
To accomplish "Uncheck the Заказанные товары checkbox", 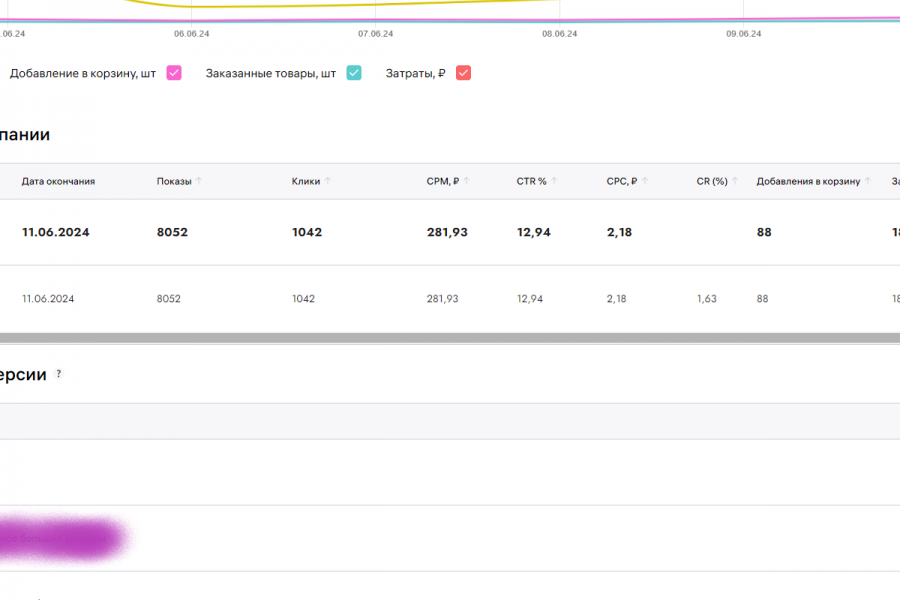I will 354,73.
